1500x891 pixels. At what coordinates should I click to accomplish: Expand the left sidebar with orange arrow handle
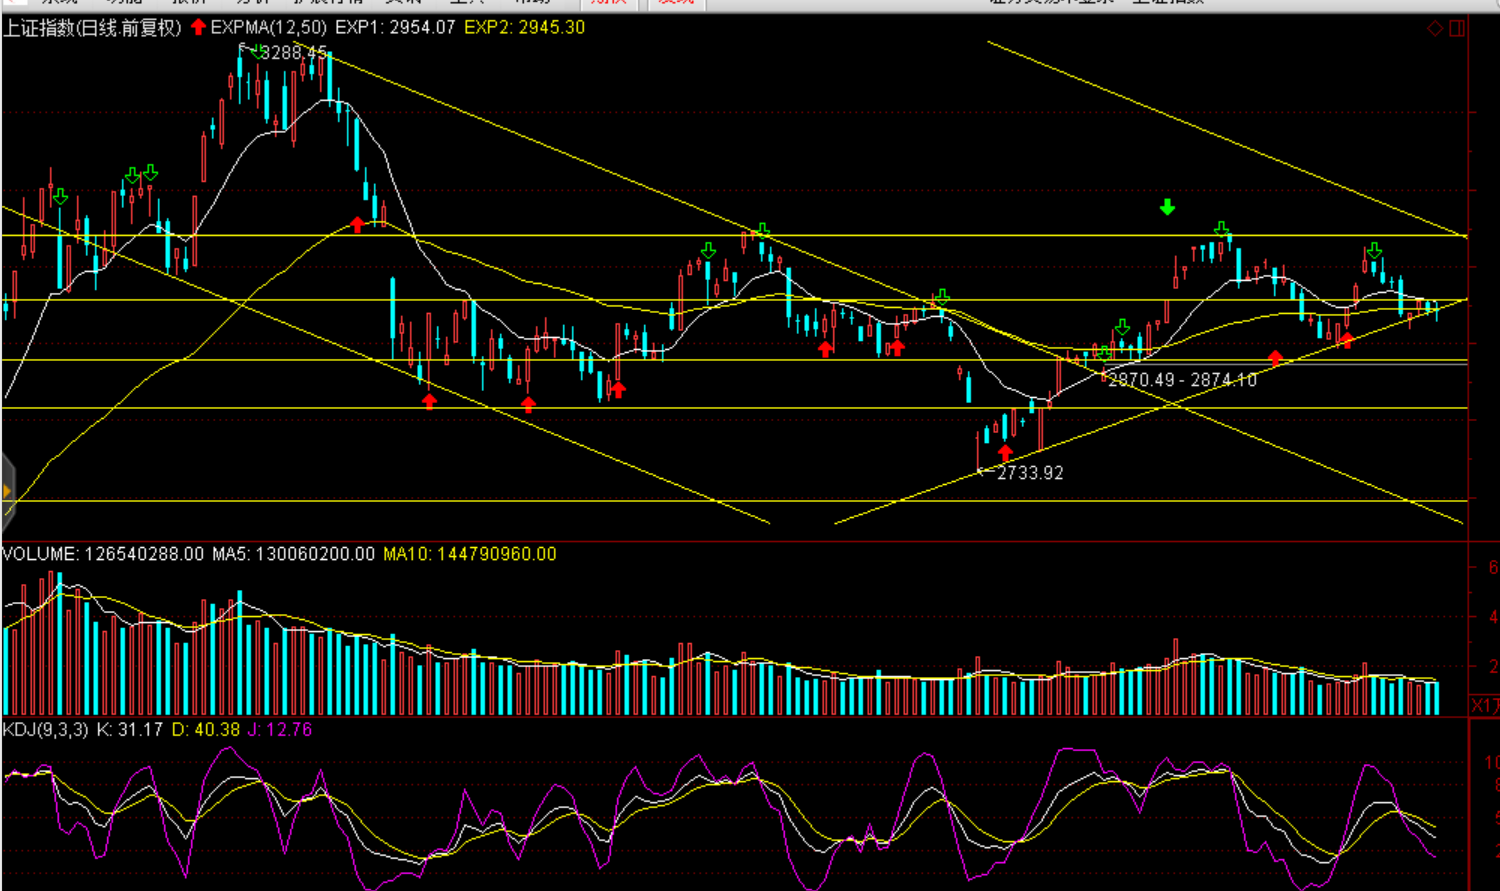(x=7, y=491)
